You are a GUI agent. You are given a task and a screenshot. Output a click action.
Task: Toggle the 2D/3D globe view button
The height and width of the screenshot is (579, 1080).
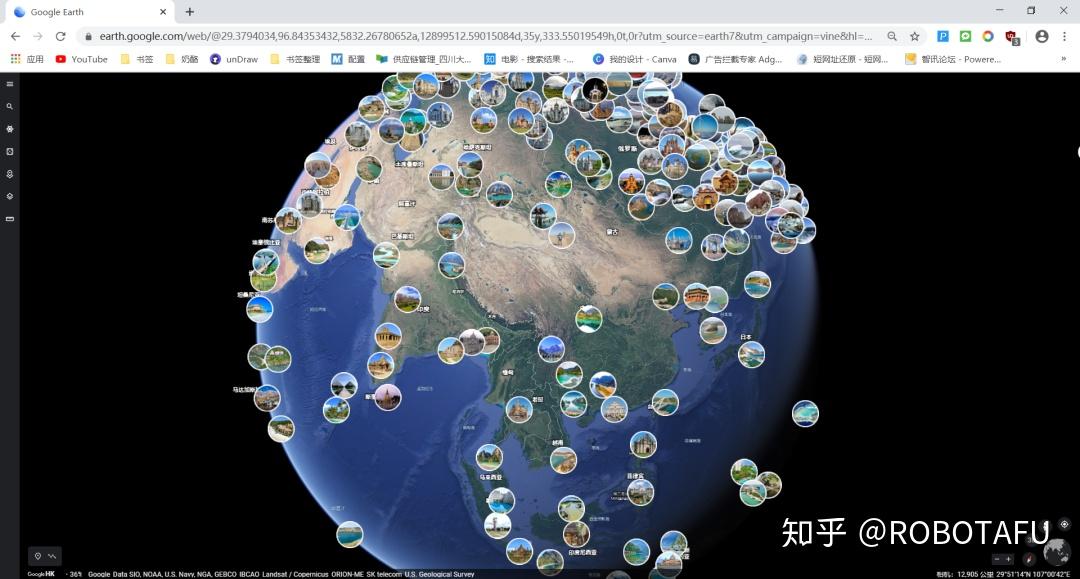[1056, 551]
